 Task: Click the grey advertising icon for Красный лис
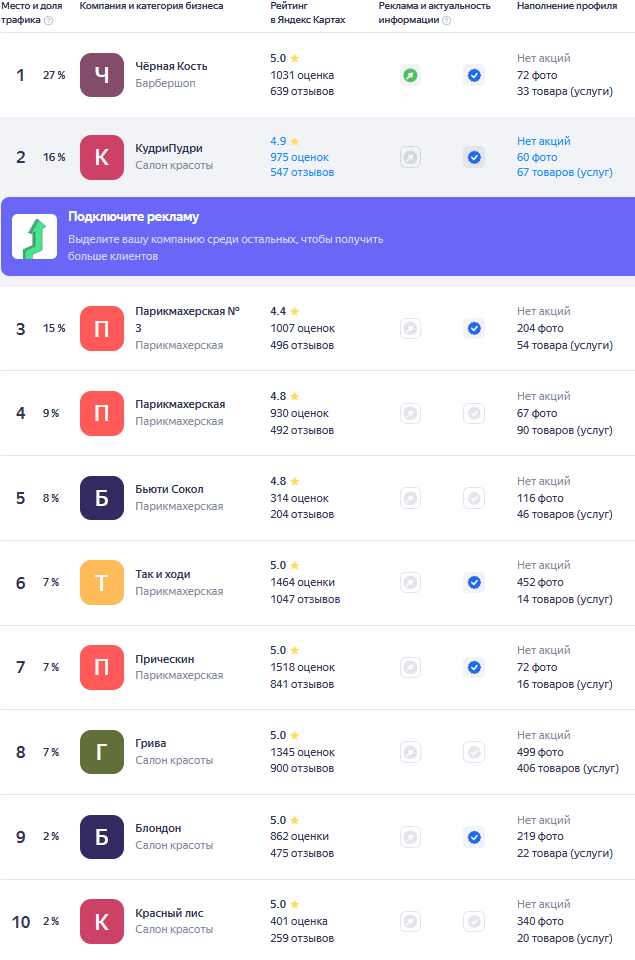pyautogui.click(x=410, y=922)
